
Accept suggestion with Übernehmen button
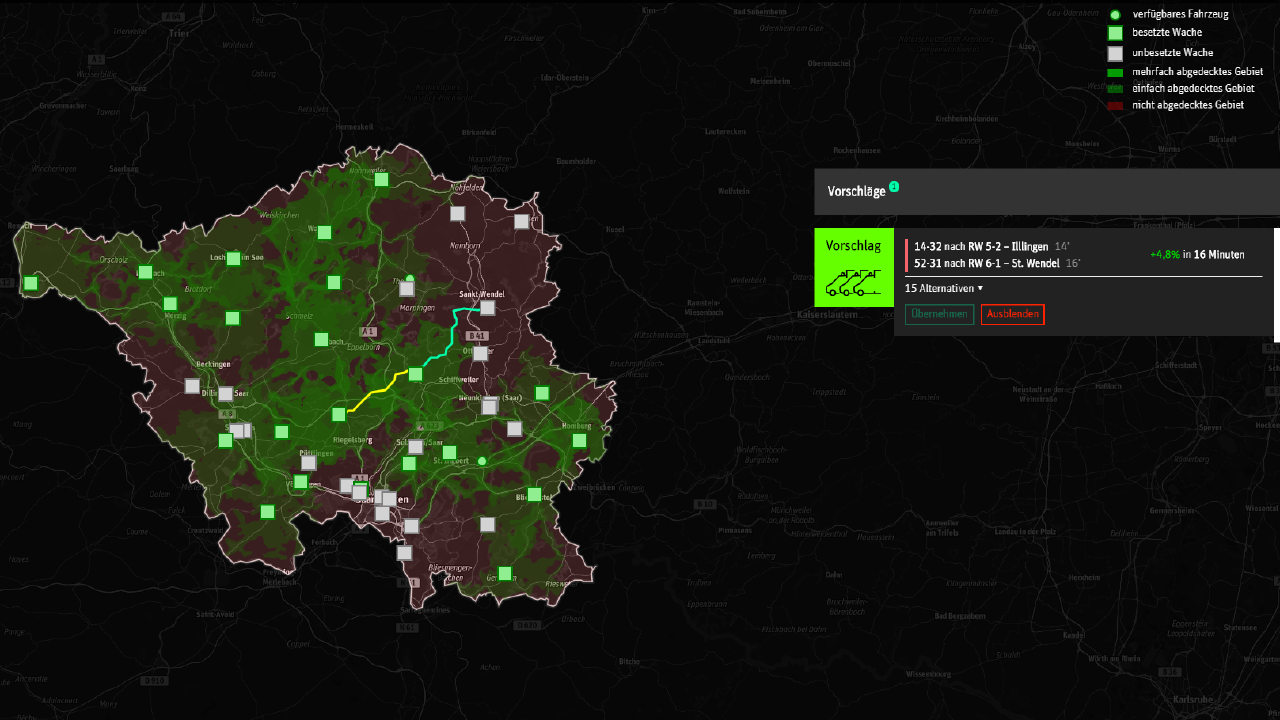[939, 314]
